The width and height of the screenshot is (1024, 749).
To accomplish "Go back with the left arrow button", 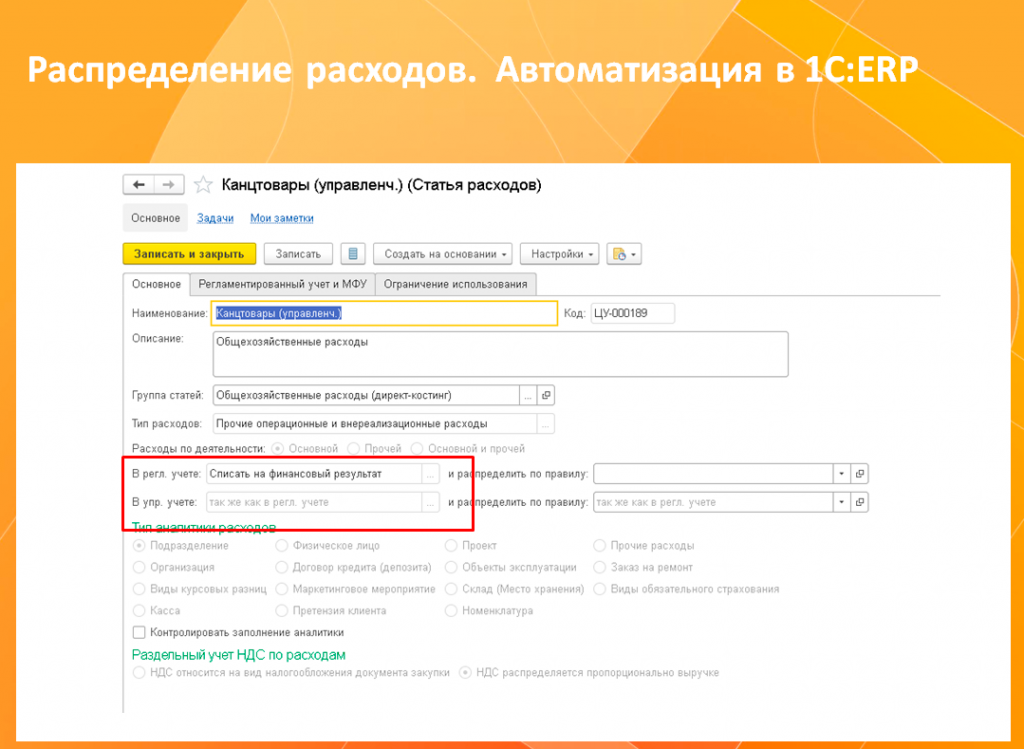I will (x=138, y=185).
